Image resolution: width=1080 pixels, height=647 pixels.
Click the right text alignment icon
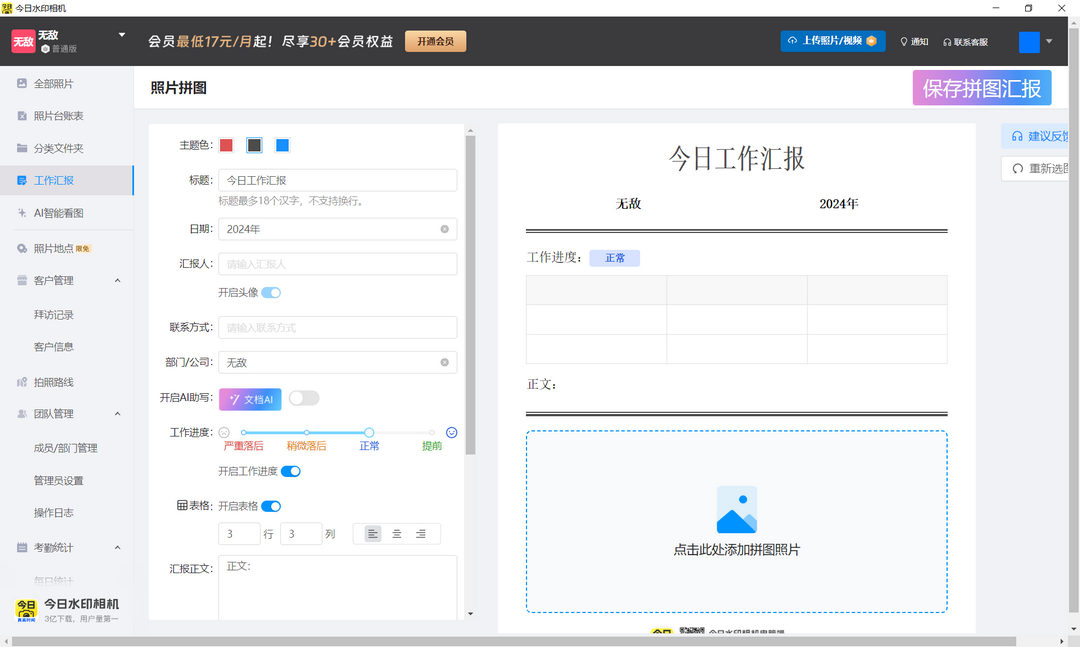pos(421,534)
